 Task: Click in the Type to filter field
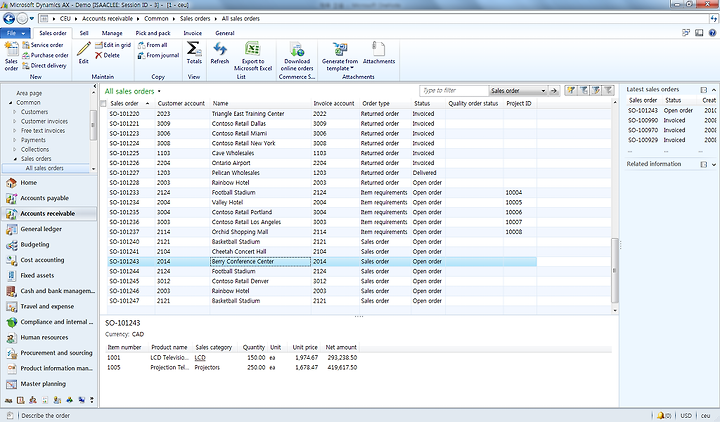click(x=454, y=90)
